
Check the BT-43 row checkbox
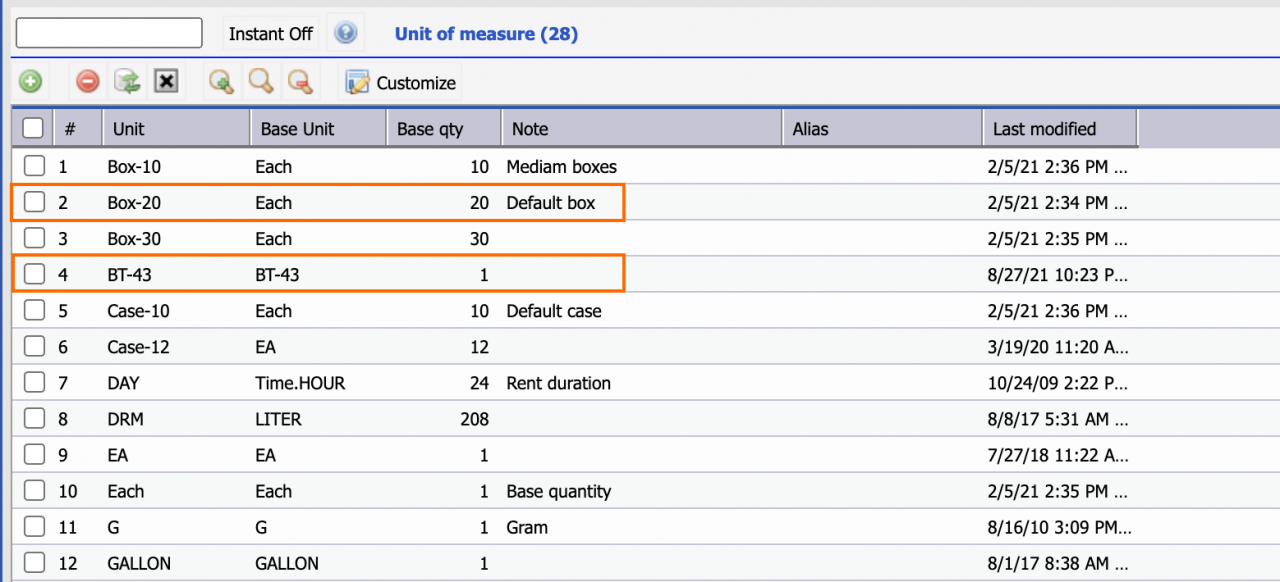pyautogui.click(x=35, y=274)
